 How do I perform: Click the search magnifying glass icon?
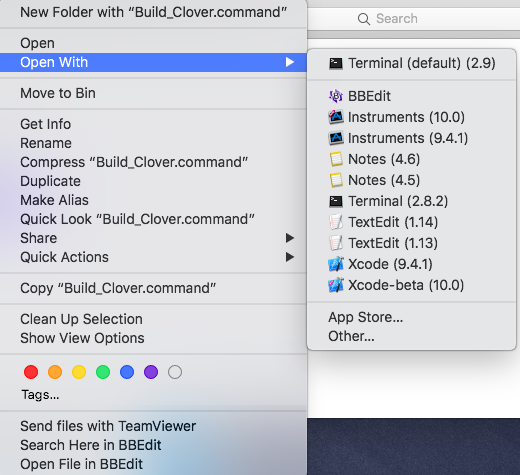pos(364,19)
